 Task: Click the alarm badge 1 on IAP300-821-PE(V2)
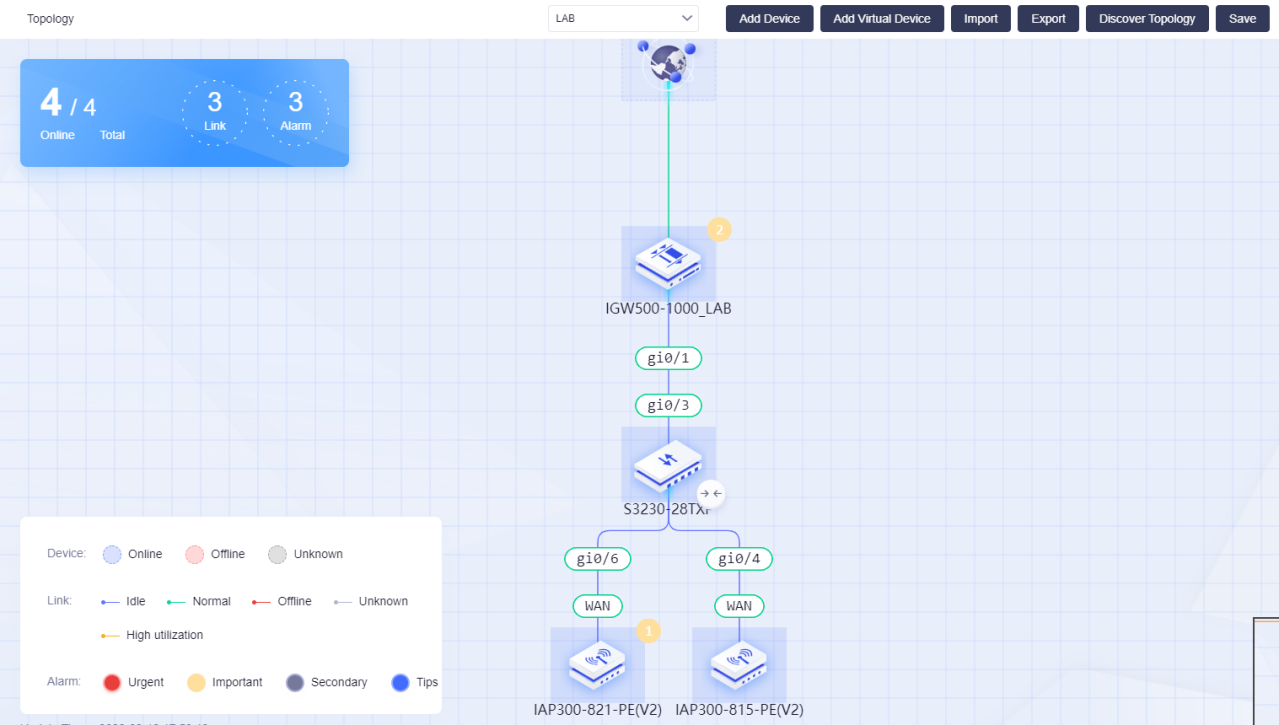[649, 631]
